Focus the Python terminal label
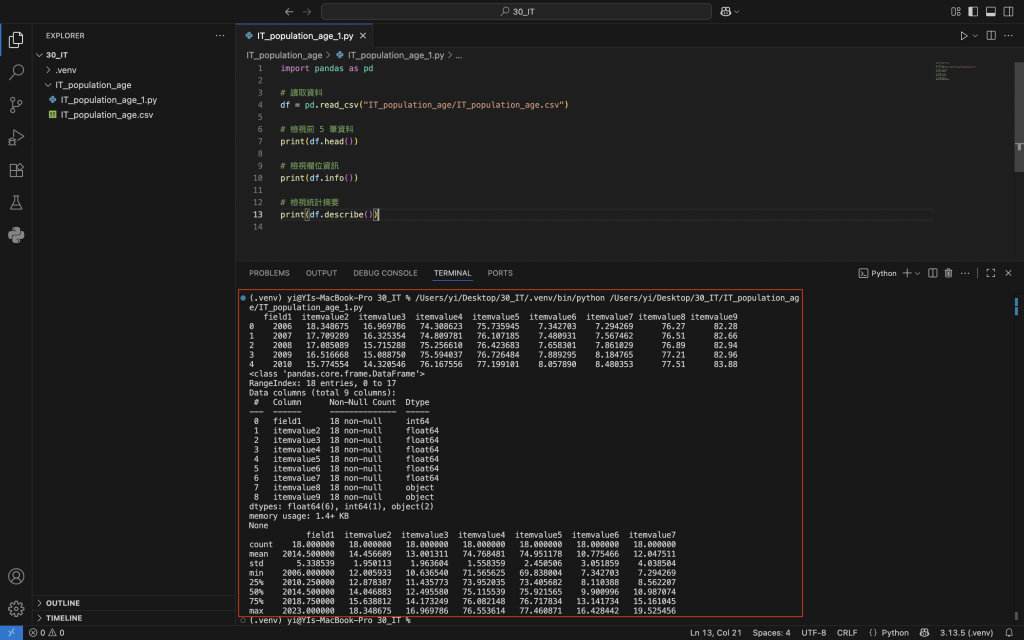Screen dimensions: 1024x640 pyautogui.click(x=877, y=273)
